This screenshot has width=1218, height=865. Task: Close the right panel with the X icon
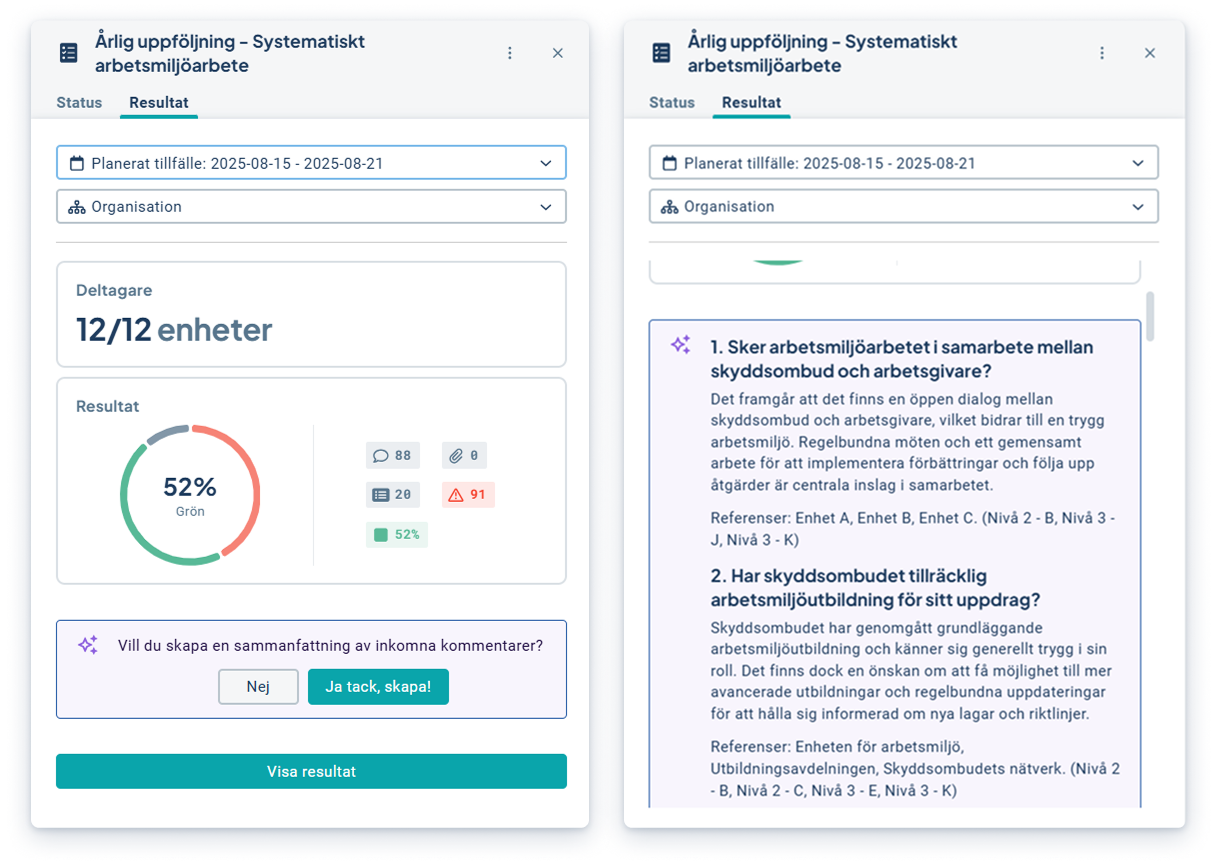click(1150, 53)
